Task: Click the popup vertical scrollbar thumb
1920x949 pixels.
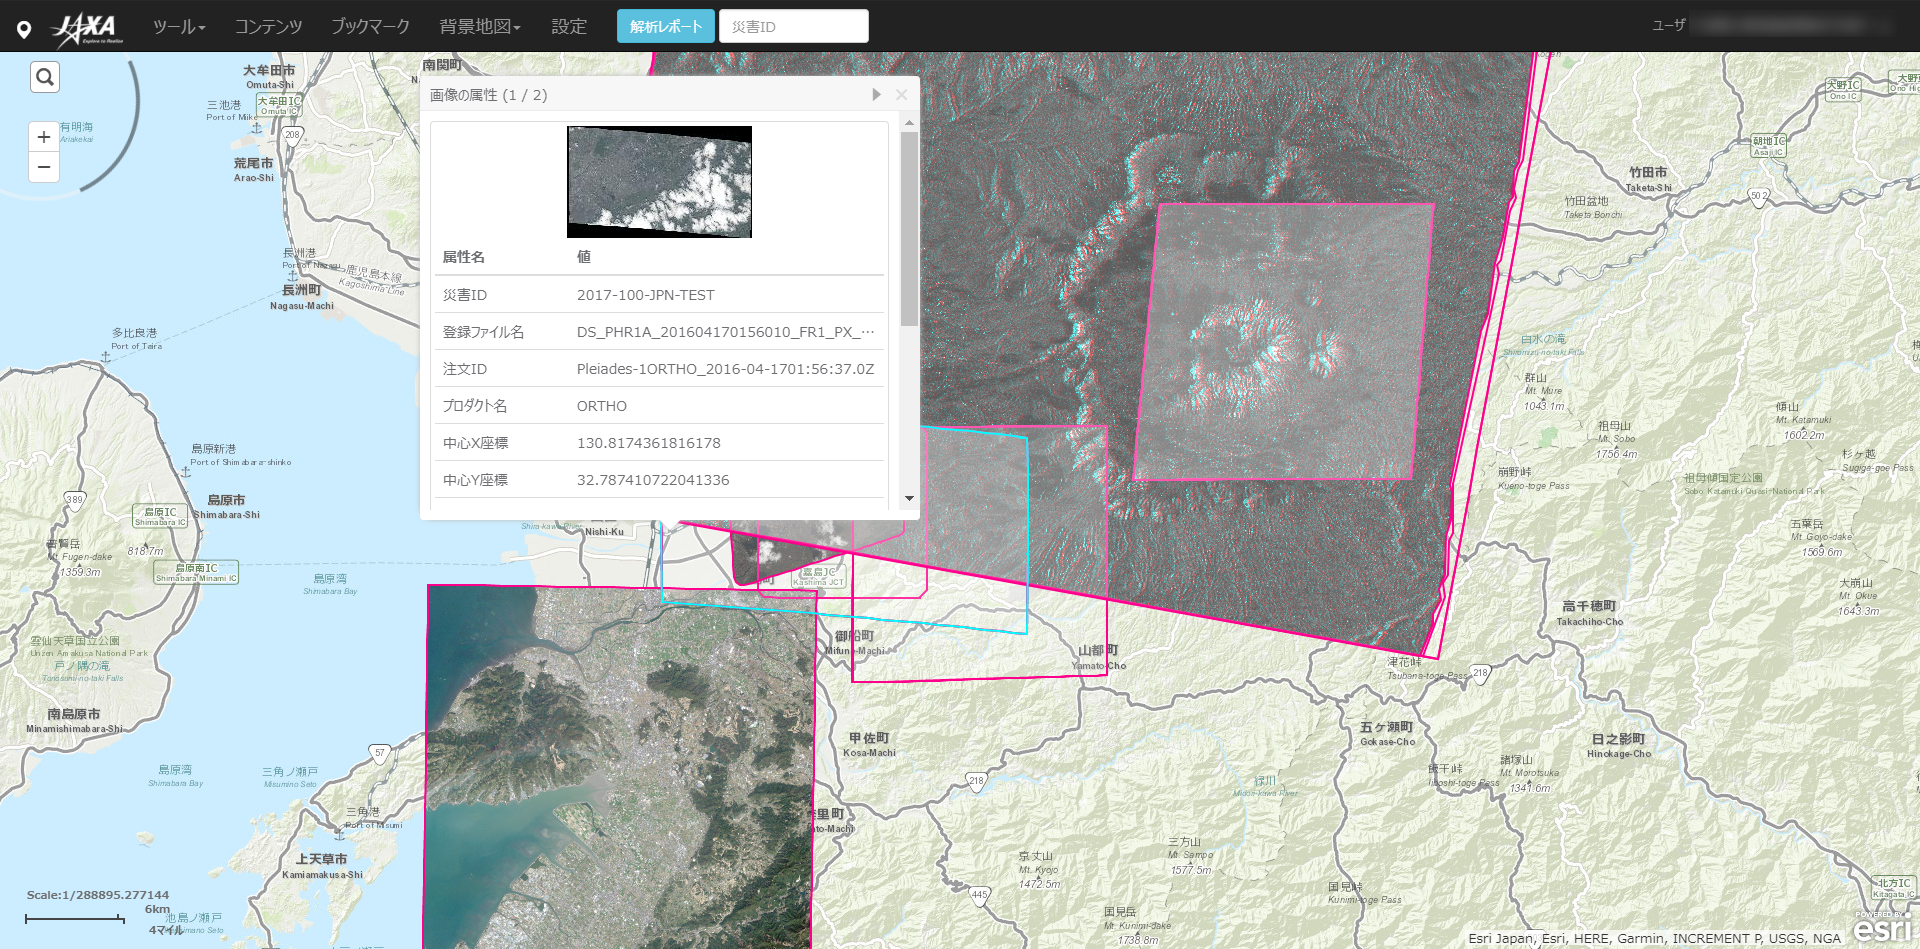Action: point(909,228)
